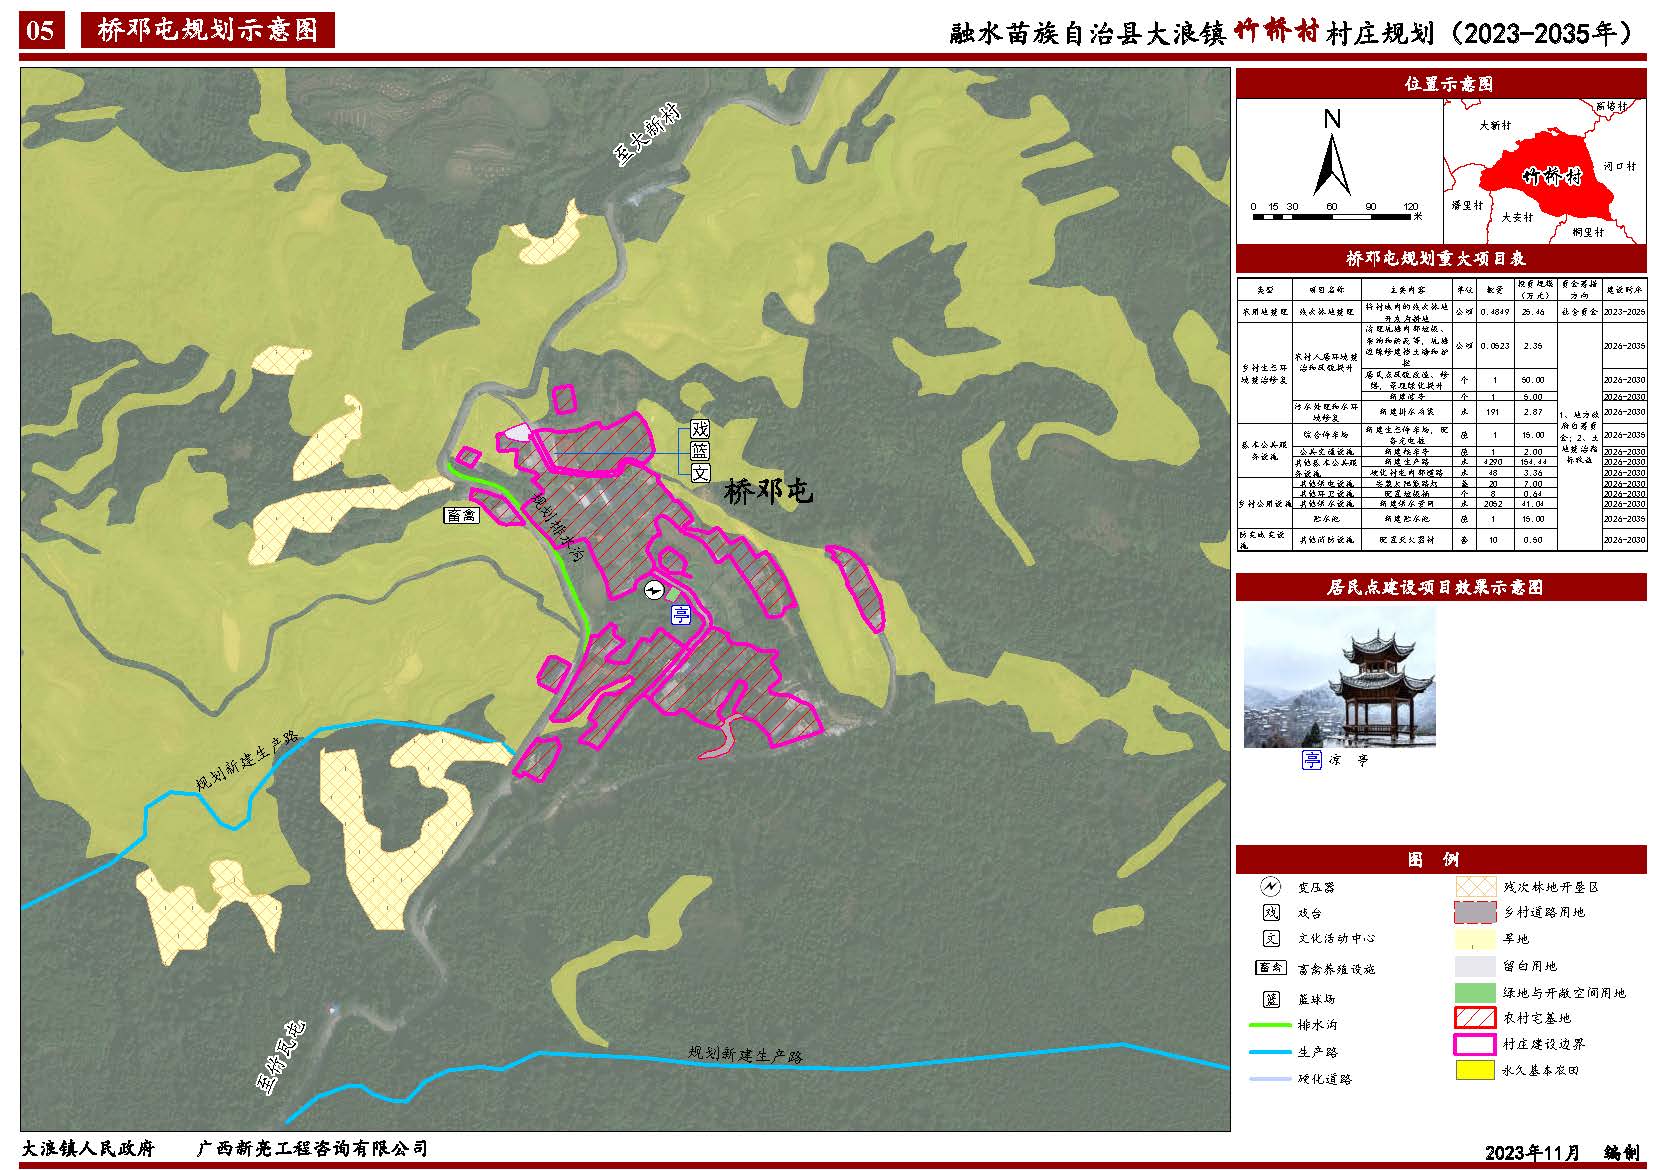The width and height of the screenshot is (1654, 1170).
Task: Click the pavilion effect photo thumbnail
Action: [1339, 676]
